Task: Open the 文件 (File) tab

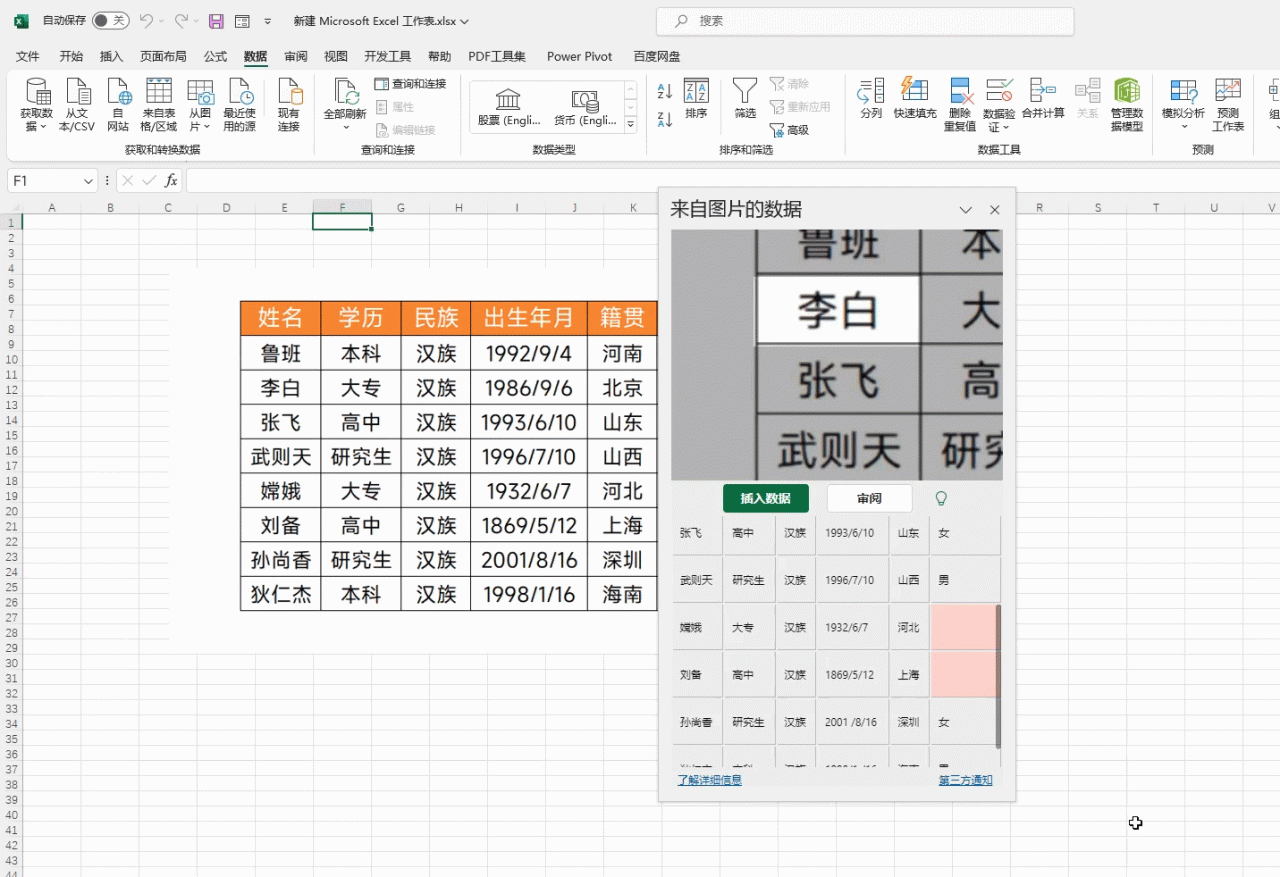Action: pyautogui.click(x=28, y=57)
